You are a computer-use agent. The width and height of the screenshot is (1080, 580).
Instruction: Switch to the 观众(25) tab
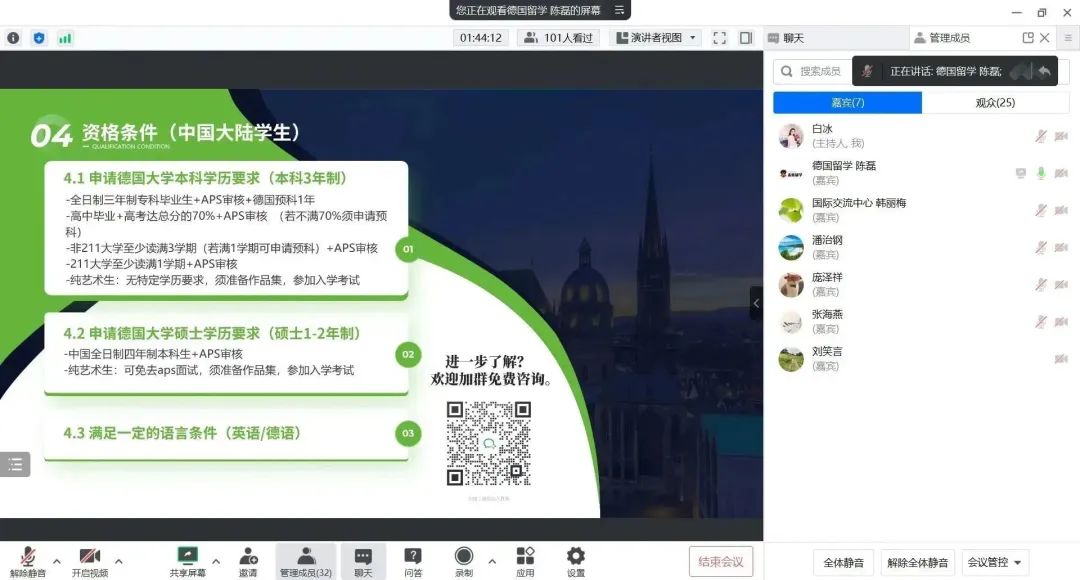[995, 102]
